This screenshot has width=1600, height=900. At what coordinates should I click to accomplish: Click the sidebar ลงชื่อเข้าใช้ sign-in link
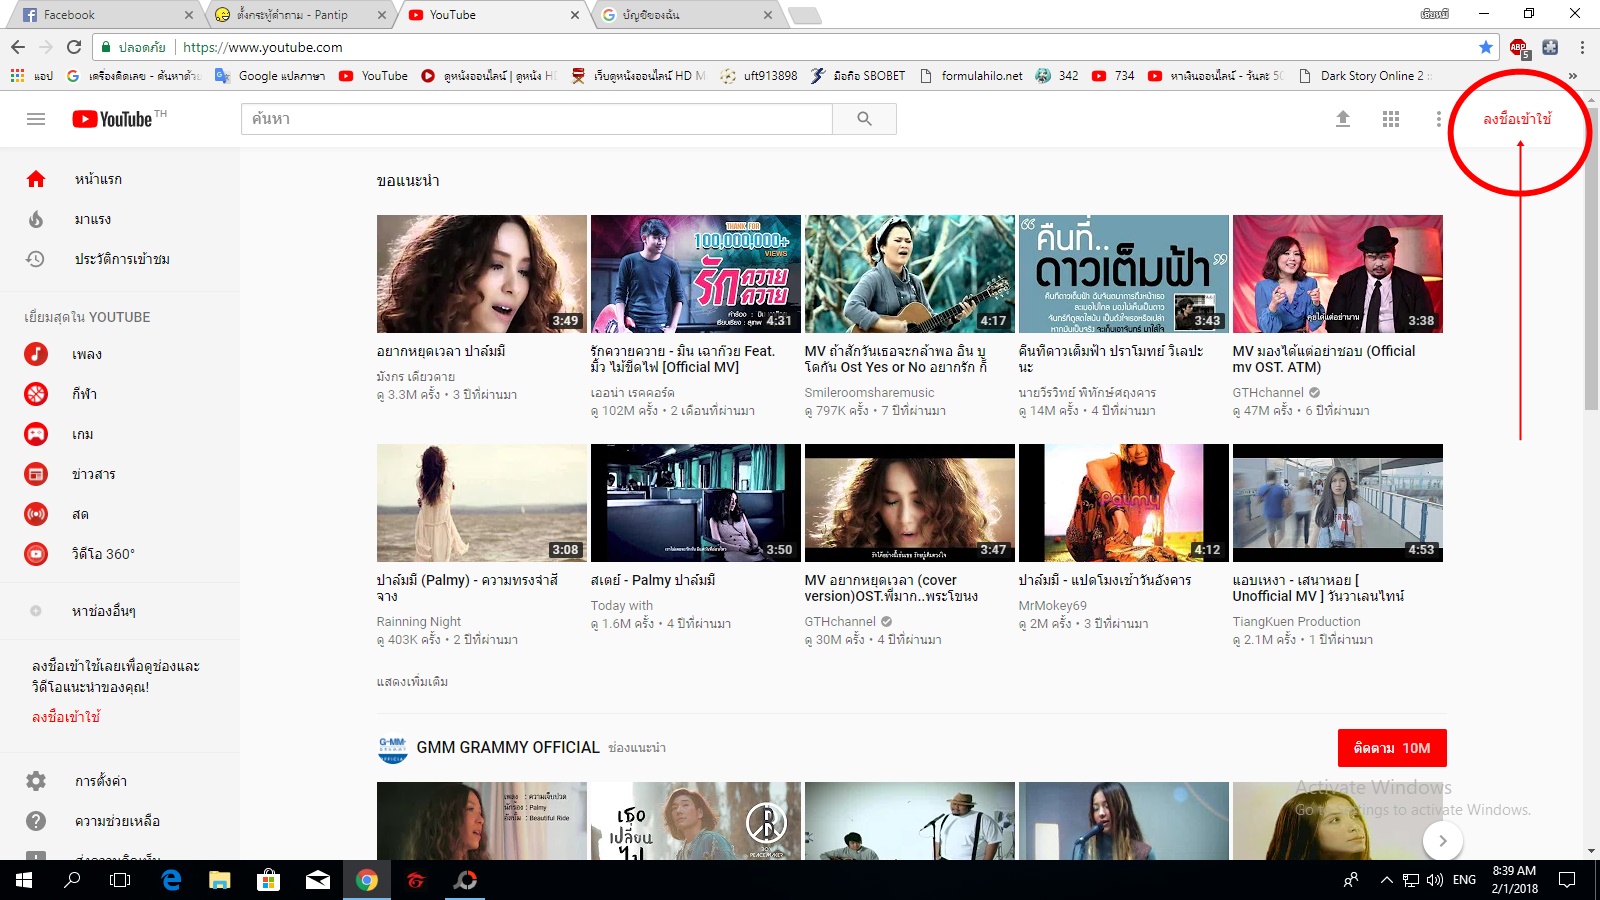(66, 717)
